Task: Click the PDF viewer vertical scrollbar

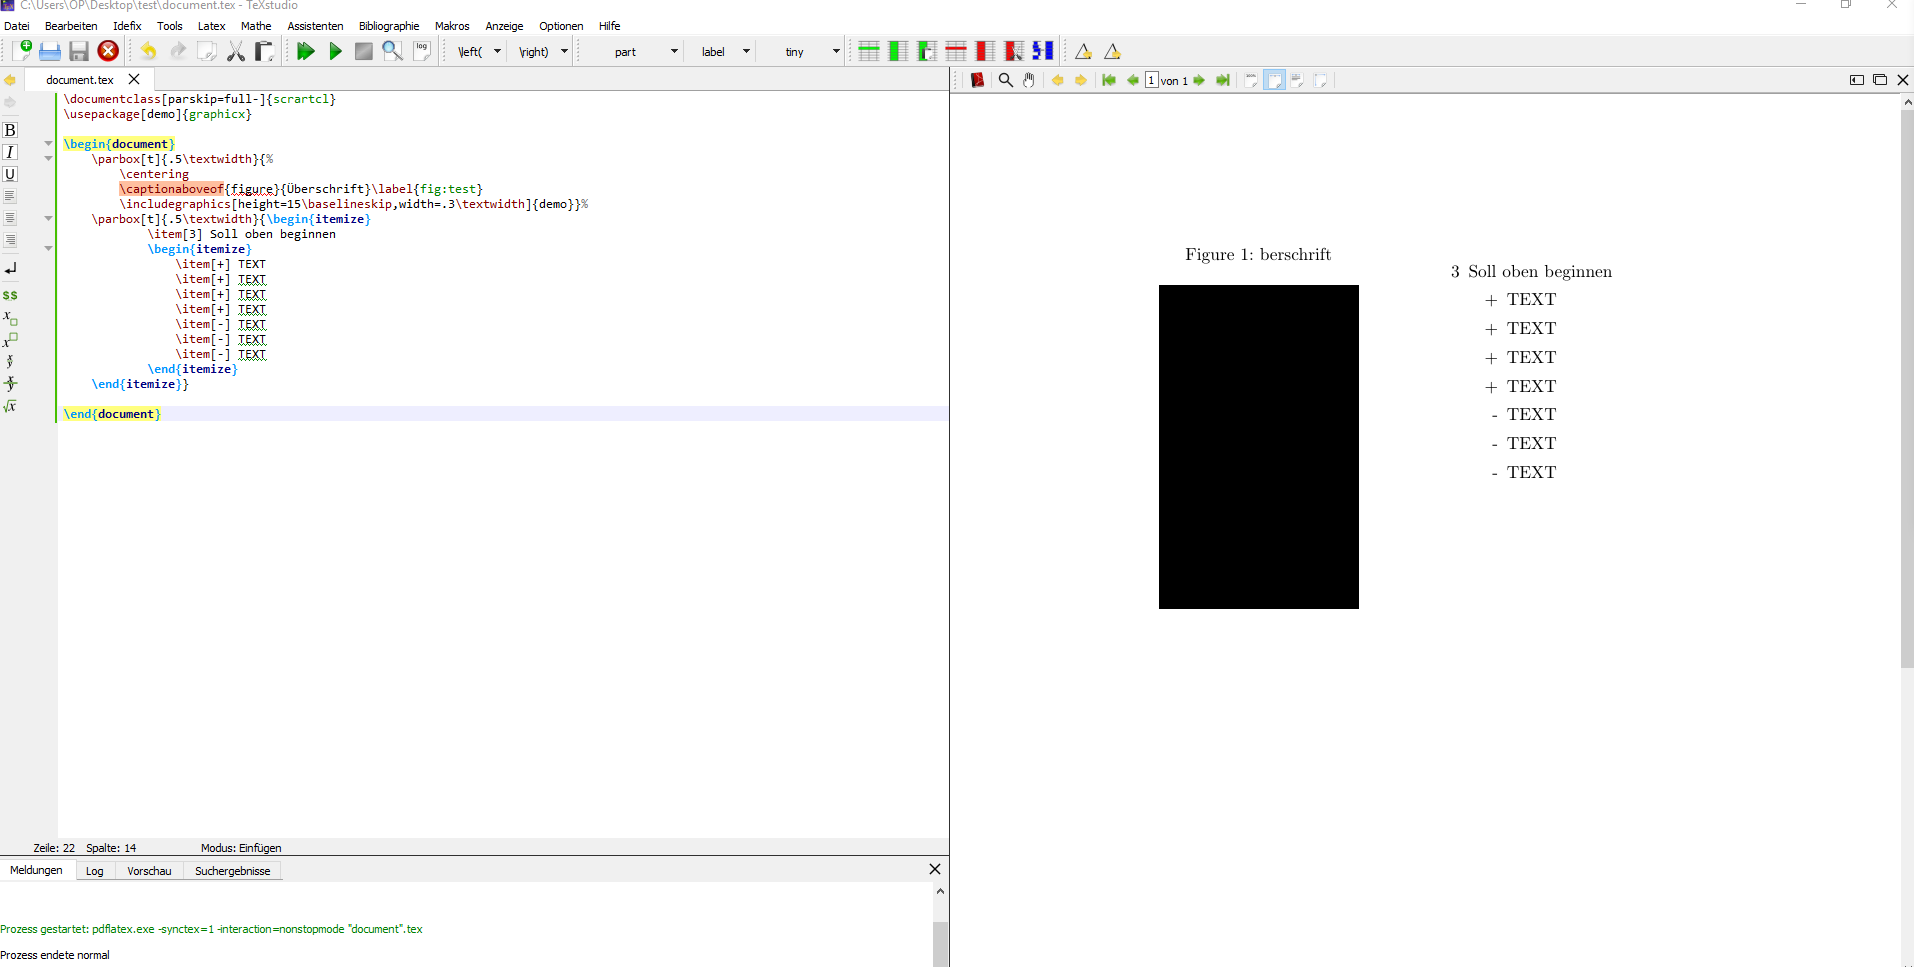Action: (1907, 389)
